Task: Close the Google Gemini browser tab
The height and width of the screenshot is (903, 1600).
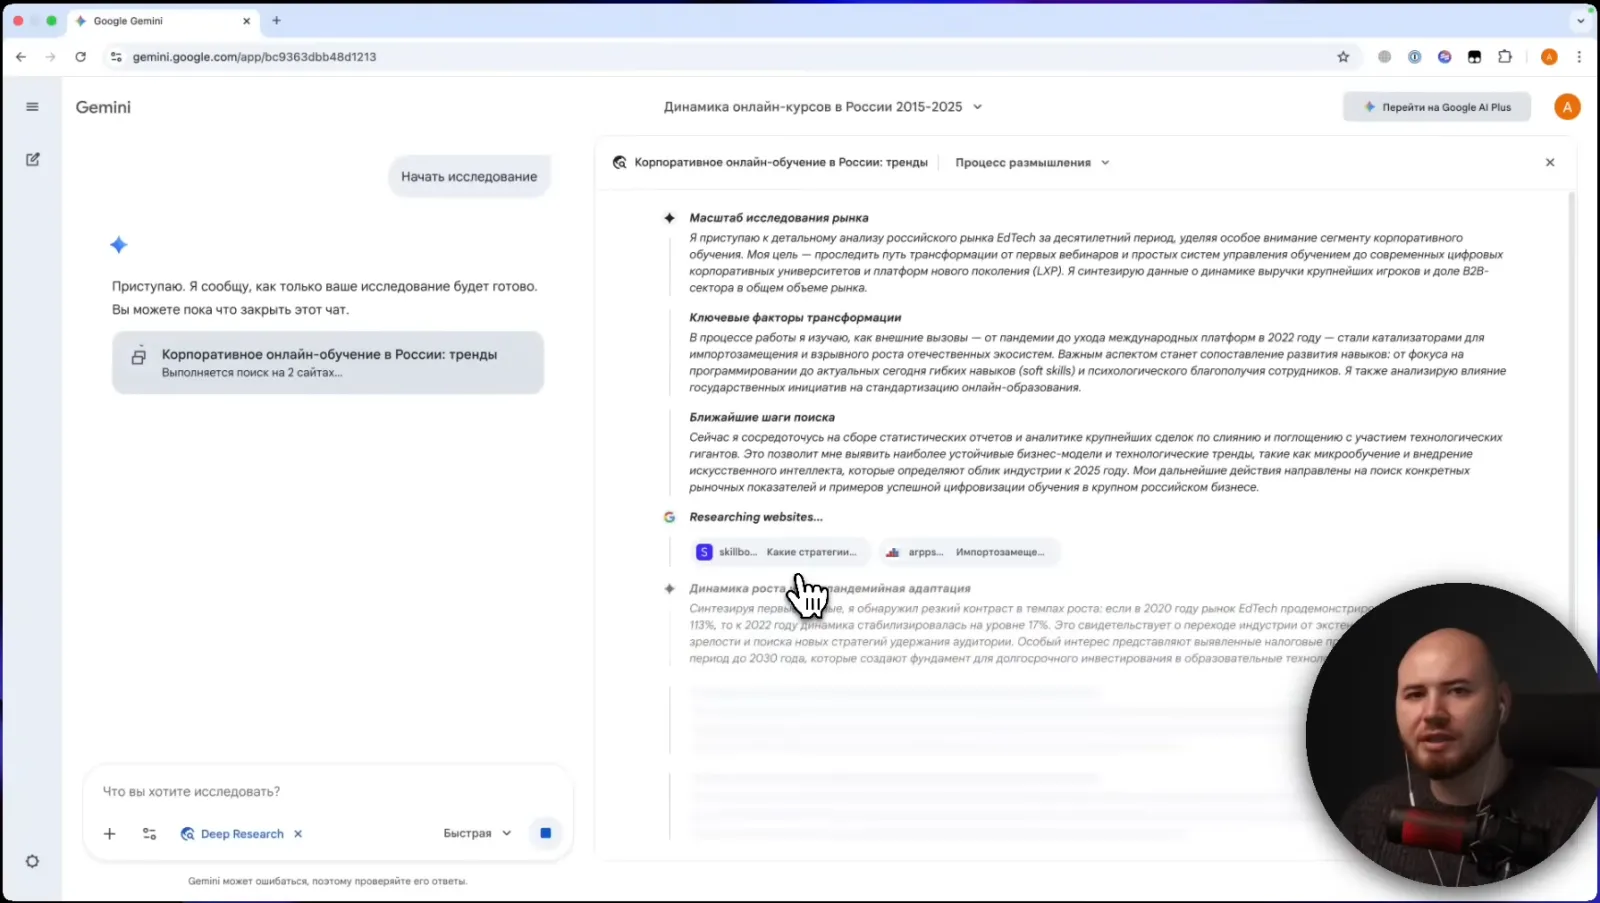Action: tap(246, 21)
